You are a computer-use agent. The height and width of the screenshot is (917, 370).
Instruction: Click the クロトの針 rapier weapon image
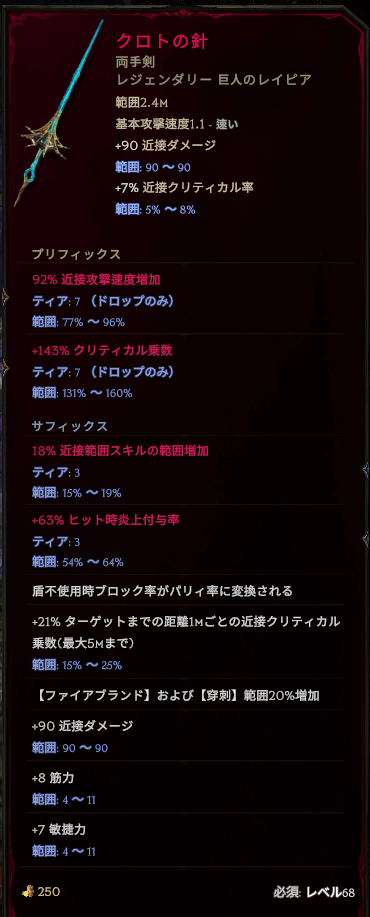tap(60, 114)
